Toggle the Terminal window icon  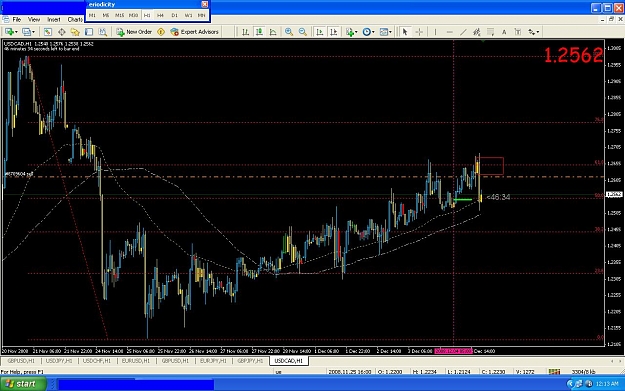[89, 32]
